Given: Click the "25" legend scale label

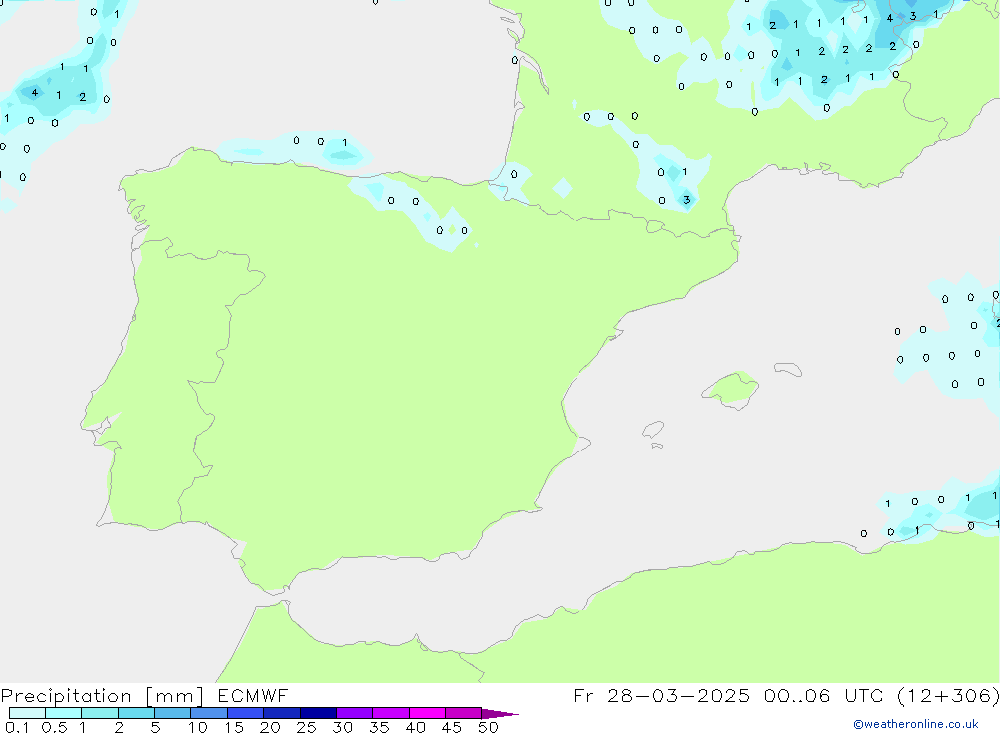Looking at the screenshot, I should tap(306, 727).
